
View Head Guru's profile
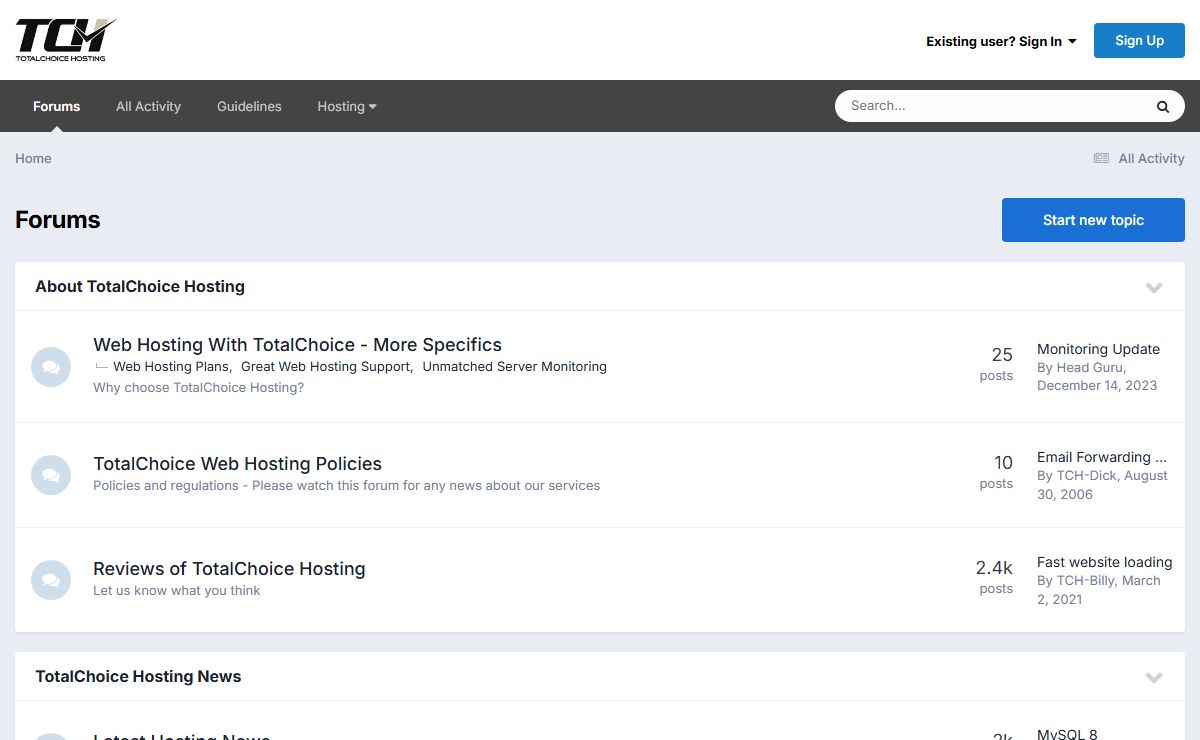pos(1089,367)
